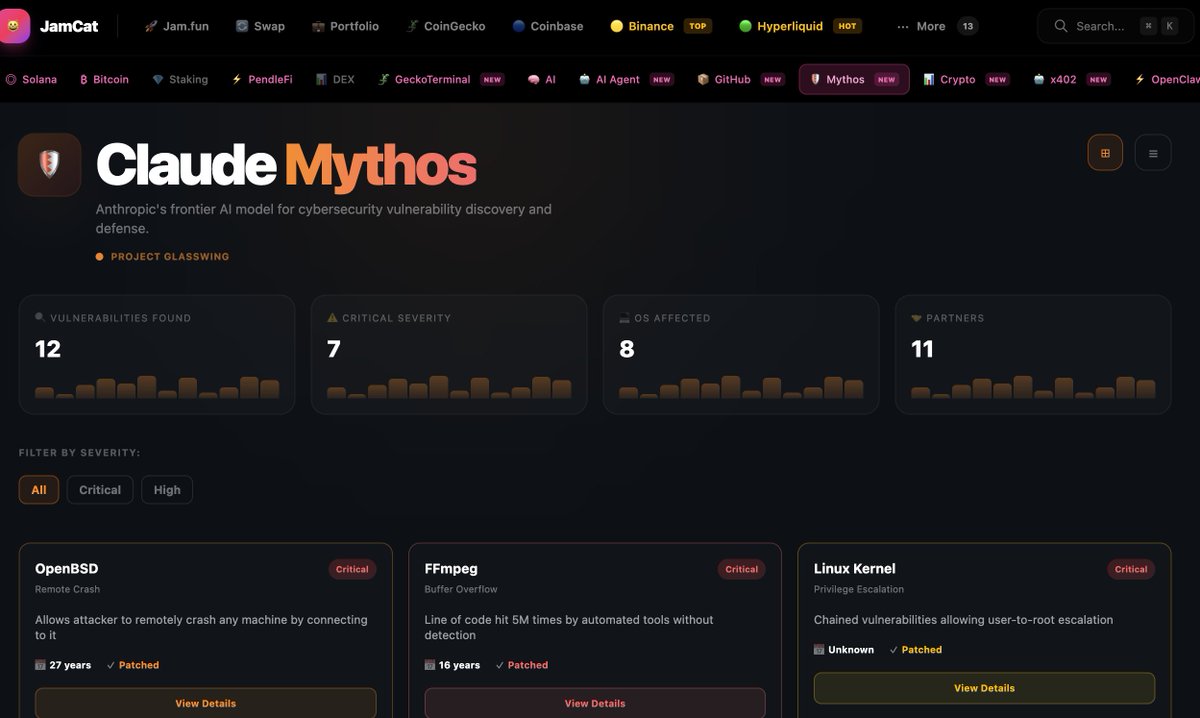Switch to grid view
1200x718 pixels.
pos(1105,153)
